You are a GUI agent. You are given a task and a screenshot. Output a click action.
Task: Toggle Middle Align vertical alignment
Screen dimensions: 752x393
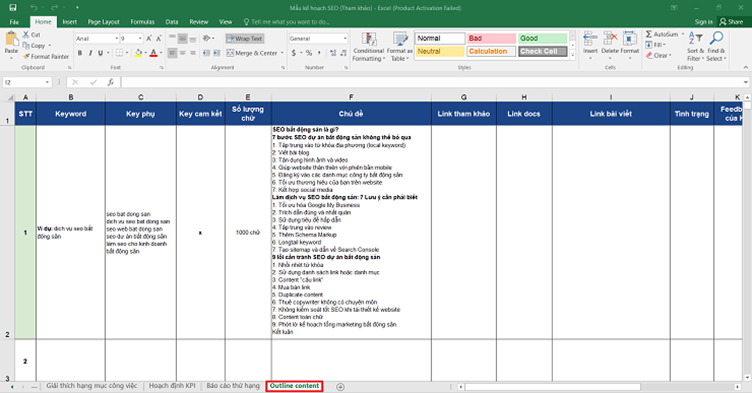coord(183,38)
